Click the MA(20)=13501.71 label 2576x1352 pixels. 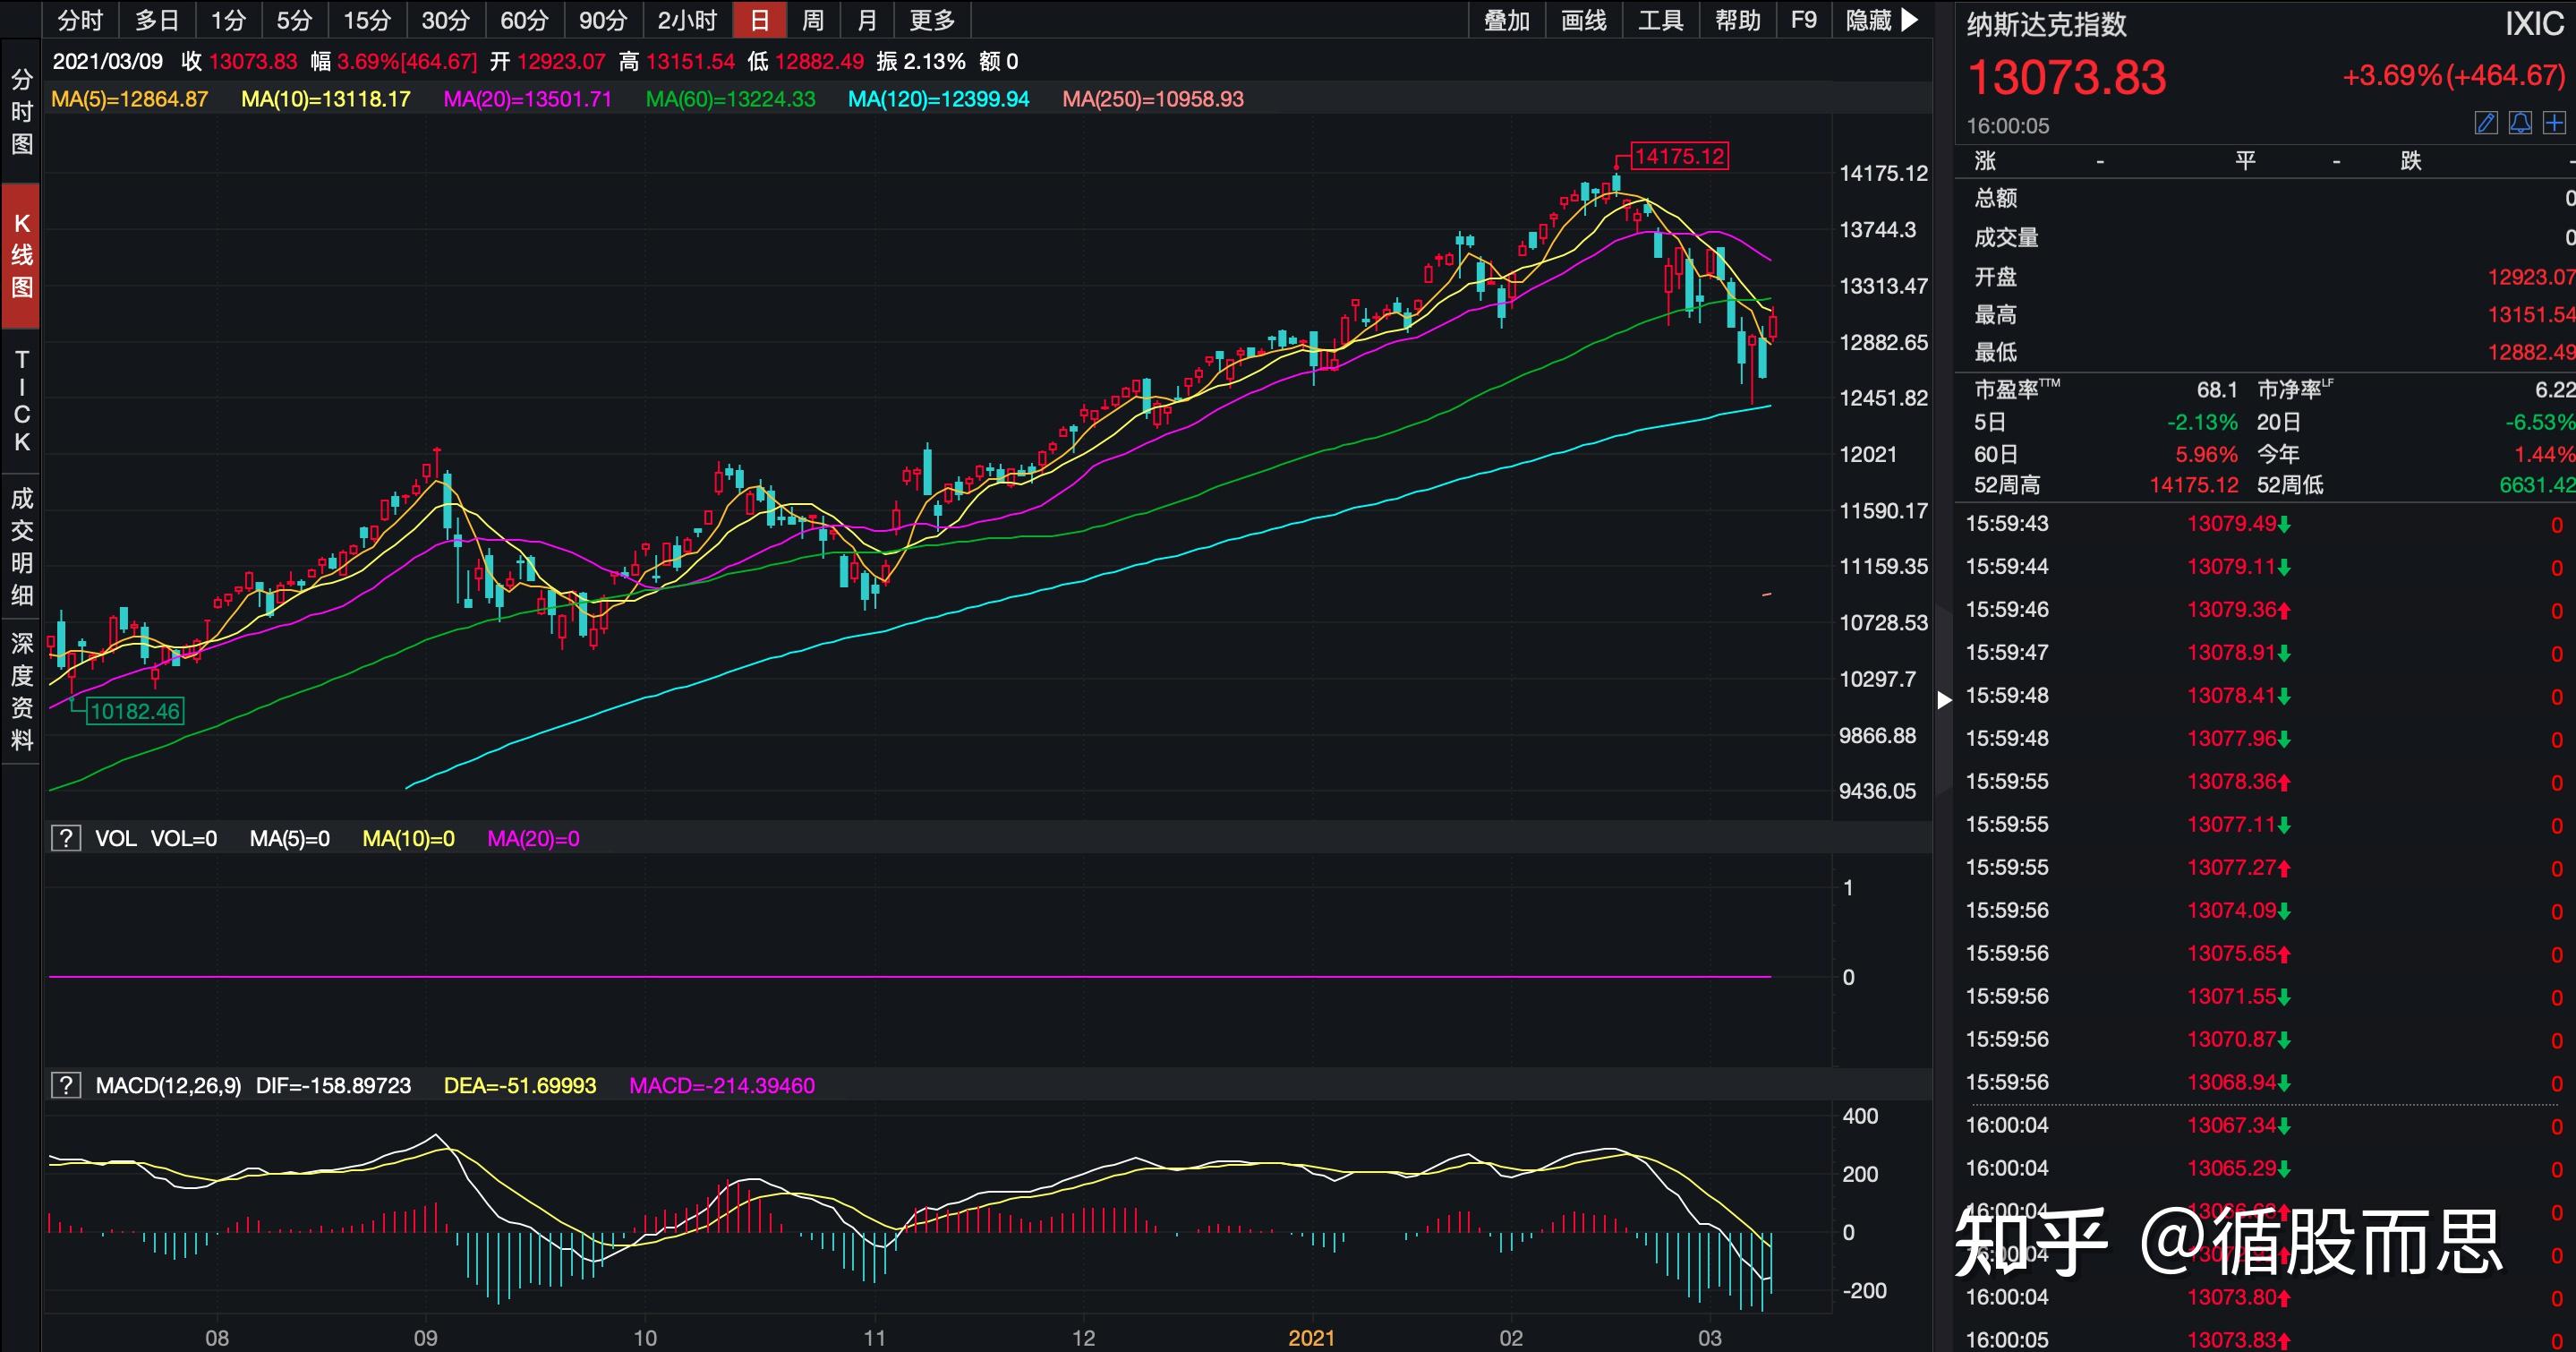(x=527, y=99)
